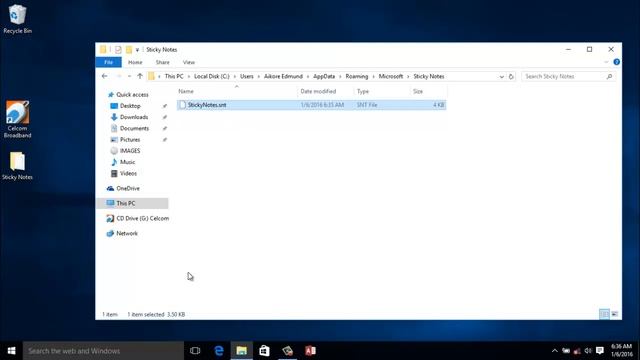640x360 pixels.
Task: Click AppData in the address path
Action: click(324, 76)
